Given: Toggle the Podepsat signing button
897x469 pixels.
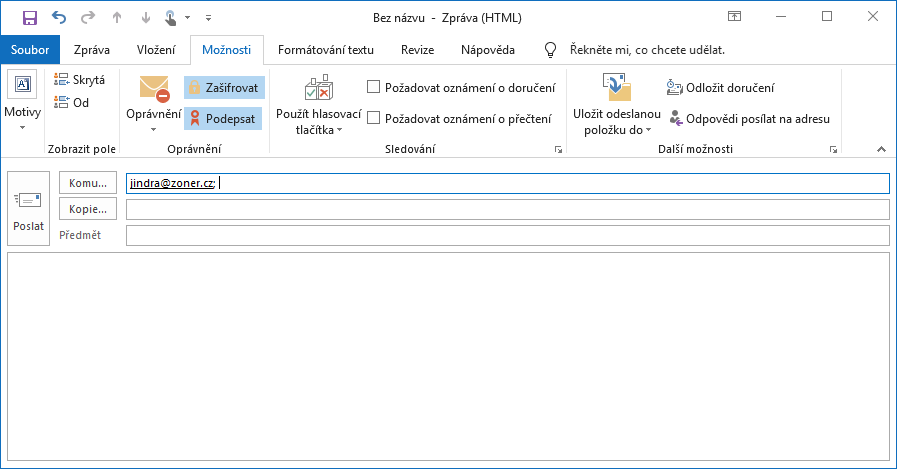Looking at the screenshot, I should [x=224, y=119].
